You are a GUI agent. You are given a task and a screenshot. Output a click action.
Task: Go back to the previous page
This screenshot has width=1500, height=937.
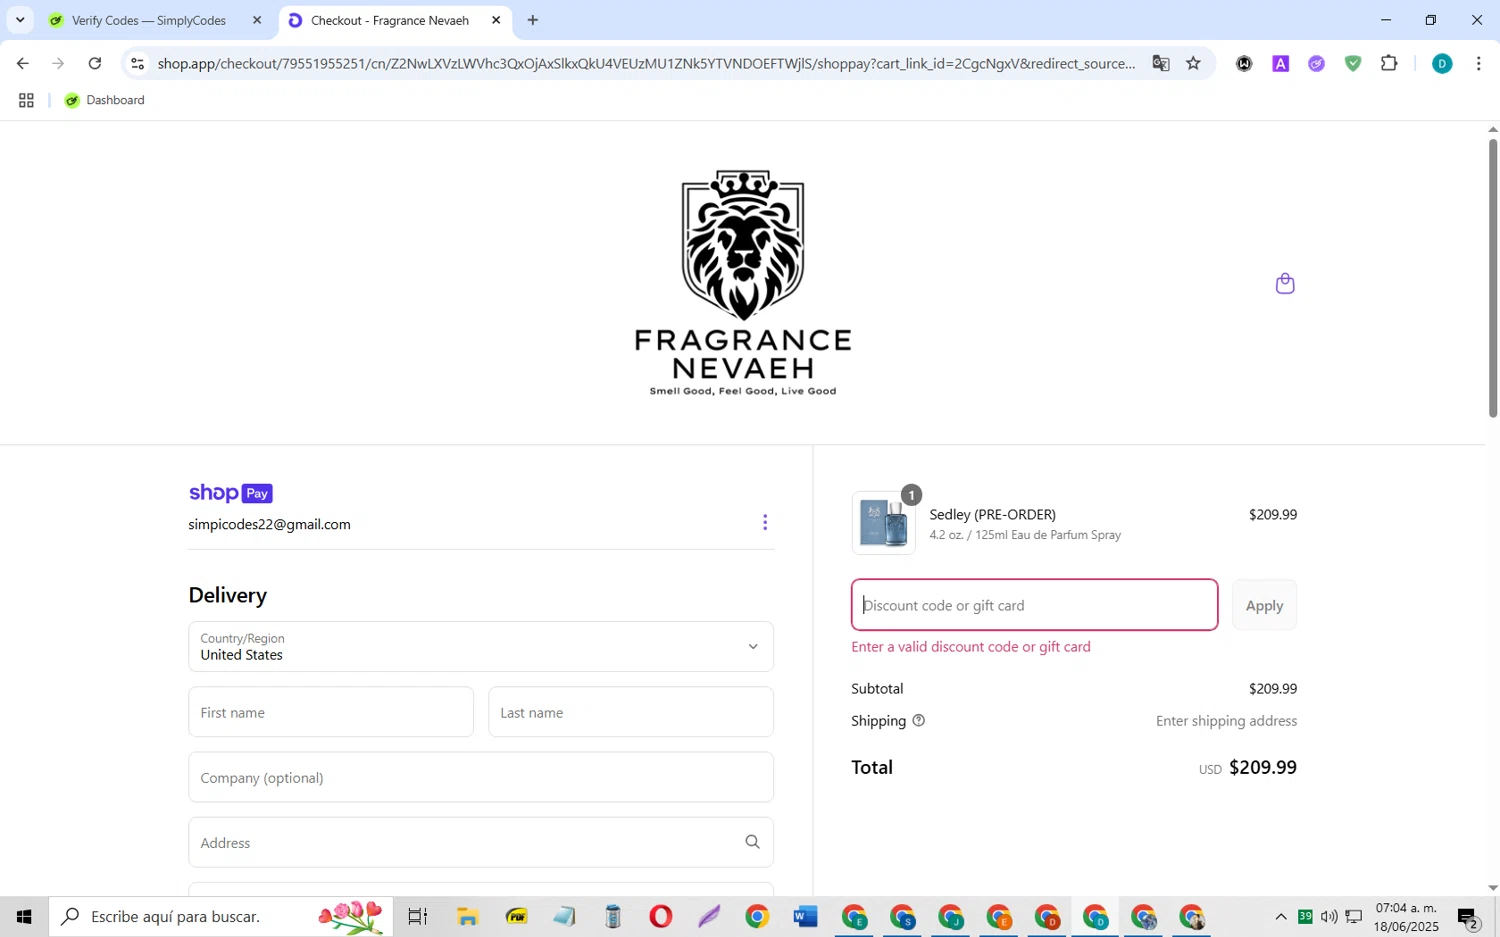pyautogui.click(x=22, y=63)
